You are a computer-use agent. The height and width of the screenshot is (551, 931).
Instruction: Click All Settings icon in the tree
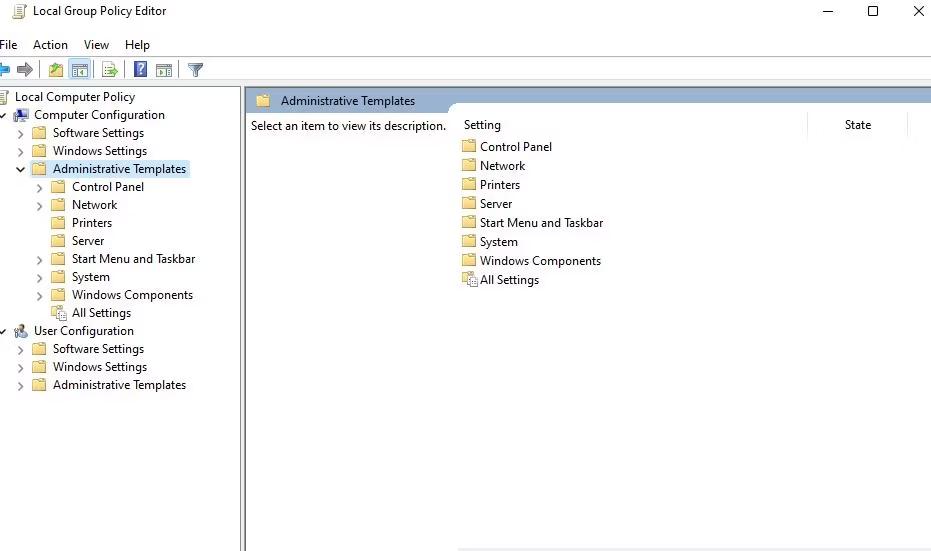pyautogui.click(x=59, y=313)
